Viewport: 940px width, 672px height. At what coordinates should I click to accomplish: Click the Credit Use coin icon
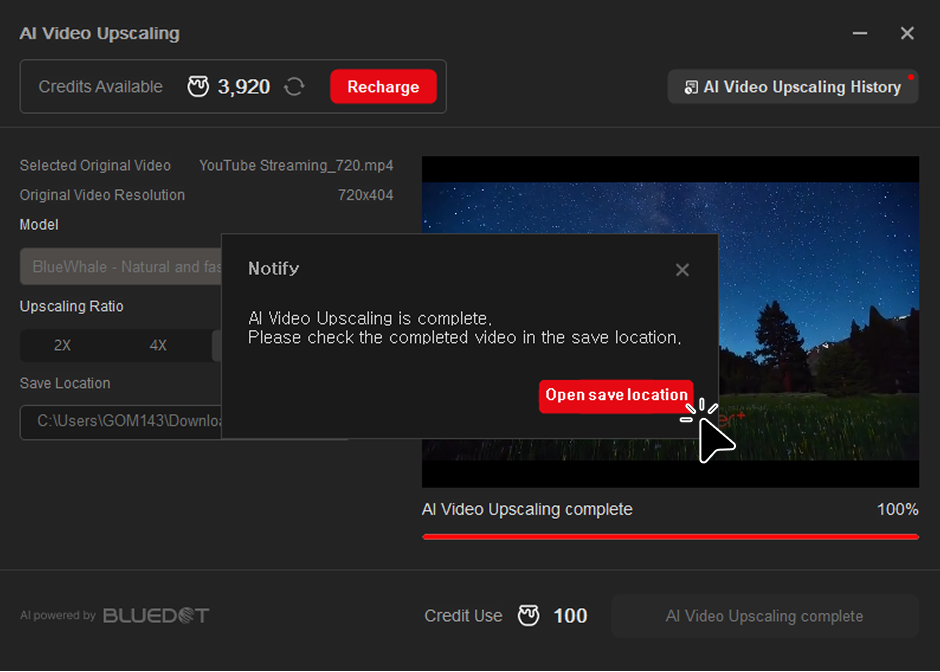click(528, 616)
